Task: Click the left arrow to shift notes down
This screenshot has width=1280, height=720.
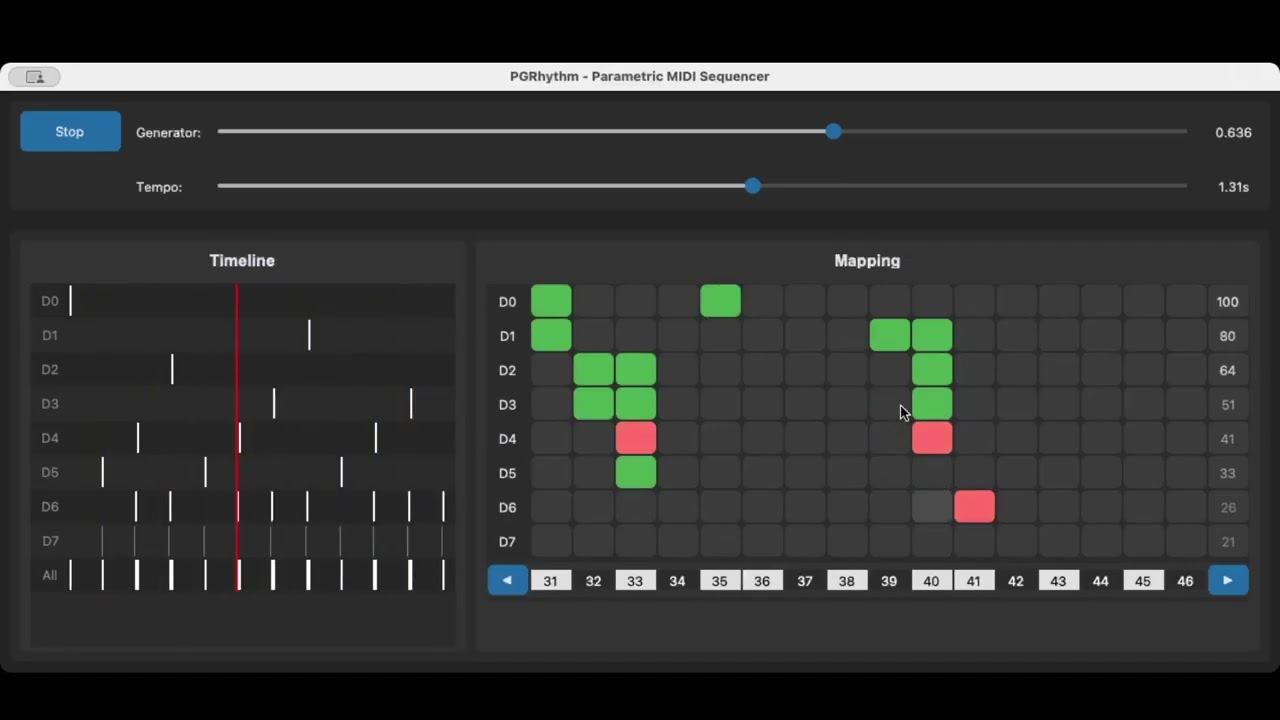Action: click(x=508, y=580)
